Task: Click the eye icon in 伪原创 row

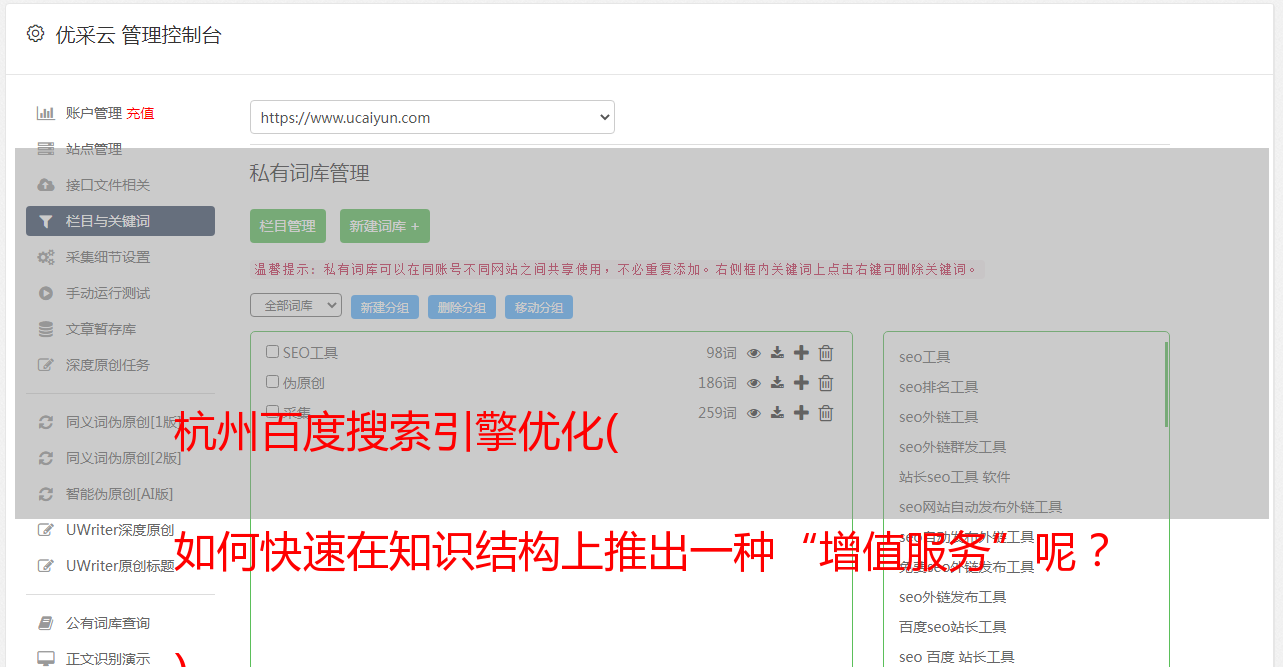Action: (754, 383)
